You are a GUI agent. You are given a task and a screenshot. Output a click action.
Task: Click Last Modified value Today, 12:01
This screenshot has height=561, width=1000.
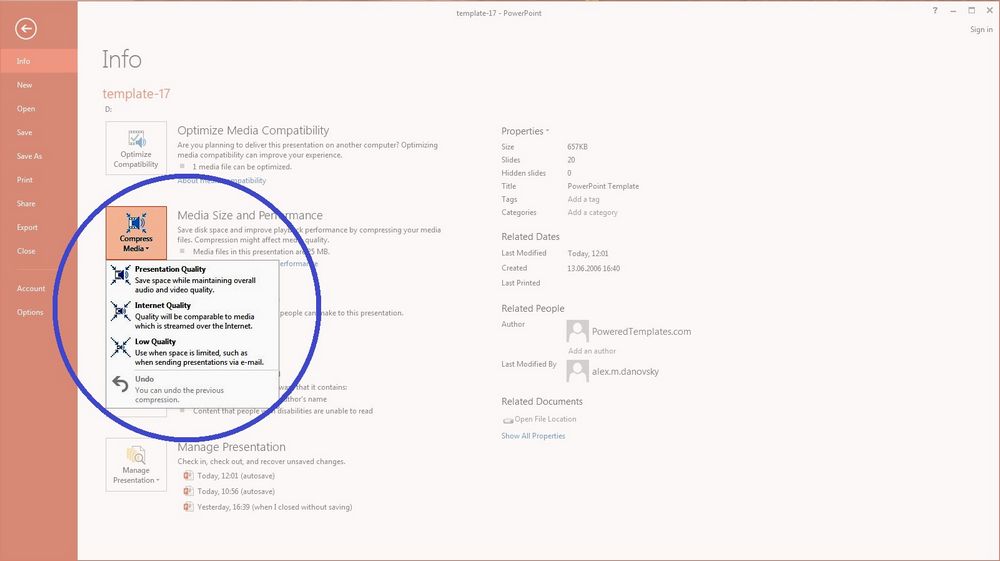pyautogui.click(x=588, y=253)
